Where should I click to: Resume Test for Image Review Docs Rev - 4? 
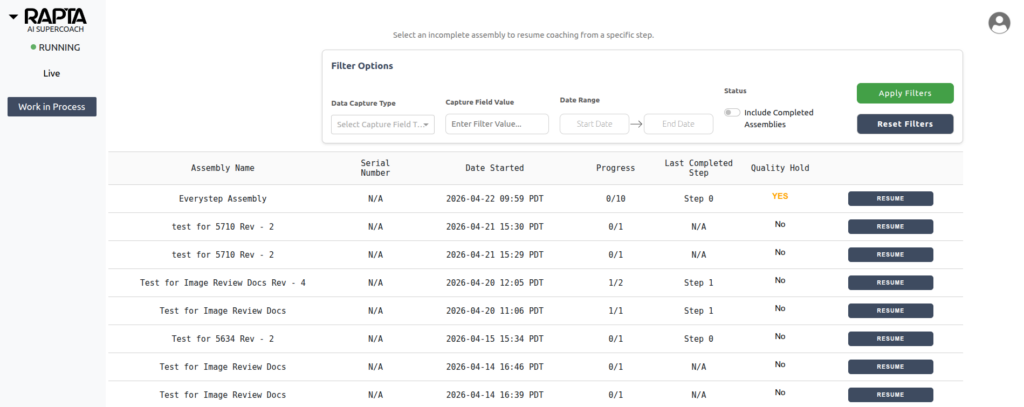(890, 282)
